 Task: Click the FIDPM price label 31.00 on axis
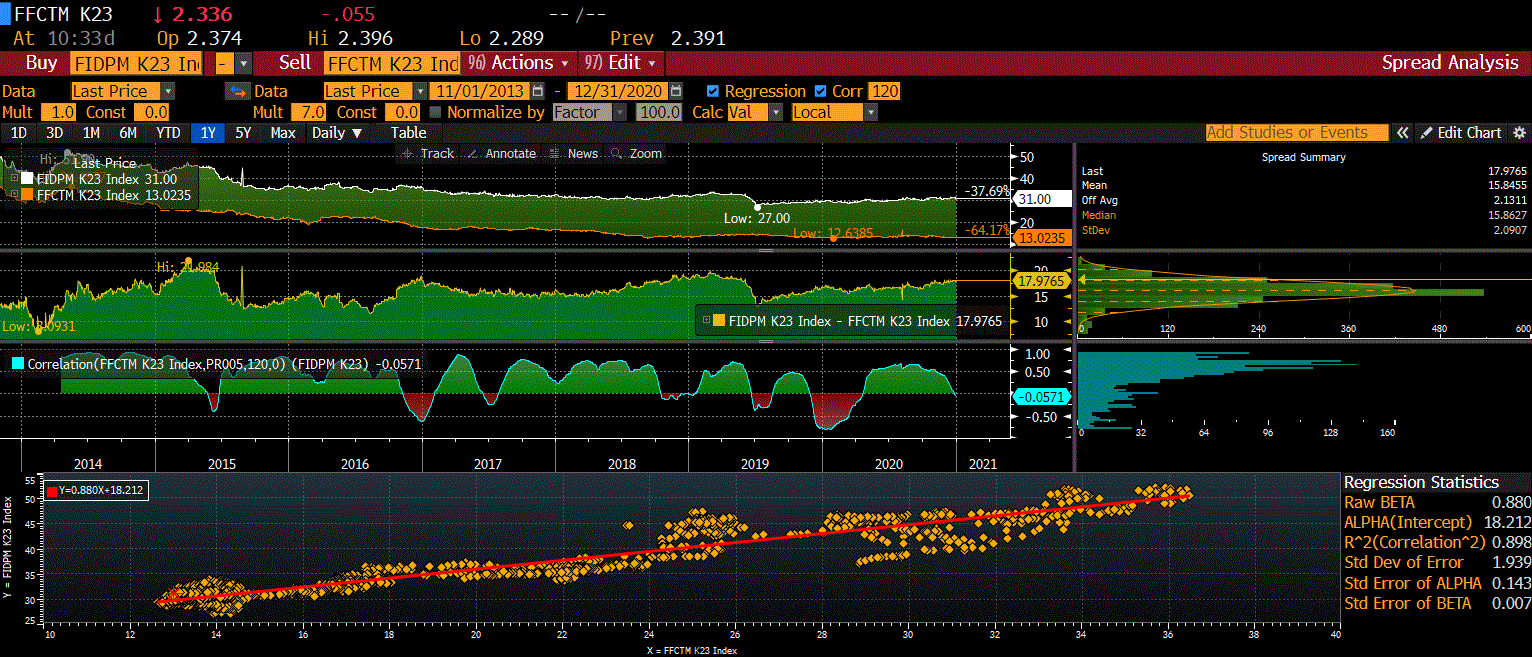point(1043,199)
